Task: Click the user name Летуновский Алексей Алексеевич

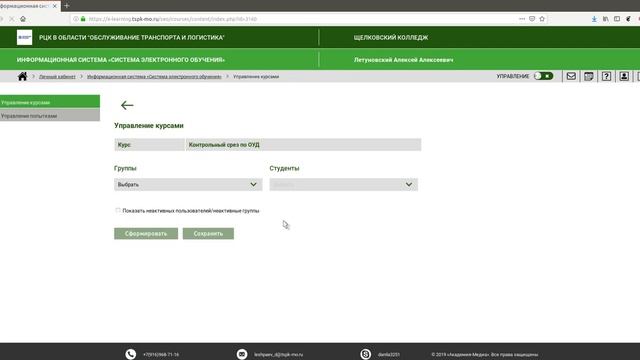Action: 403,60
